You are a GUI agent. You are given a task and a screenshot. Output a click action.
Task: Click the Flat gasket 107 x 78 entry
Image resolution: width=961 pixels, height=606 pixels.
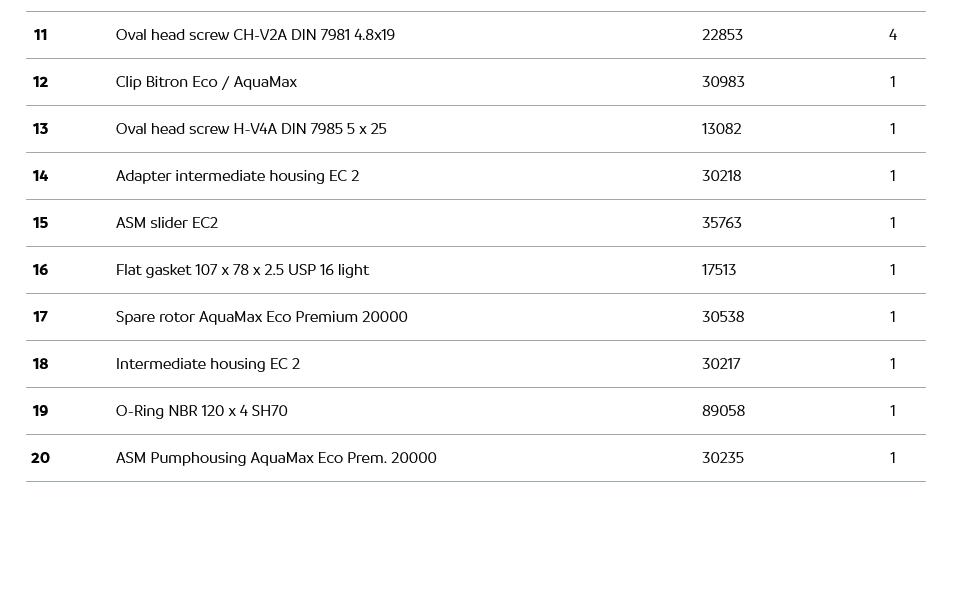click(x=242, y=270)
